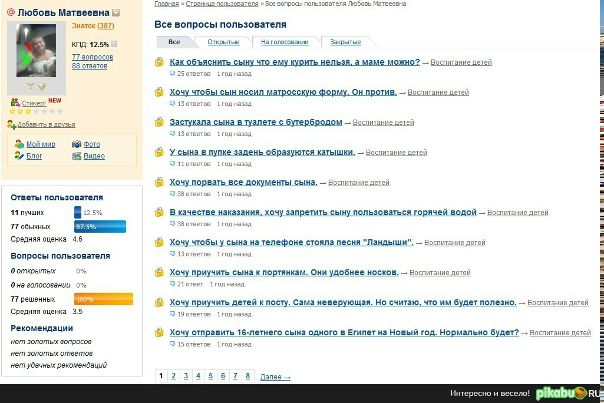Click the Мой мир icon in profile panel

coord(19,144)
